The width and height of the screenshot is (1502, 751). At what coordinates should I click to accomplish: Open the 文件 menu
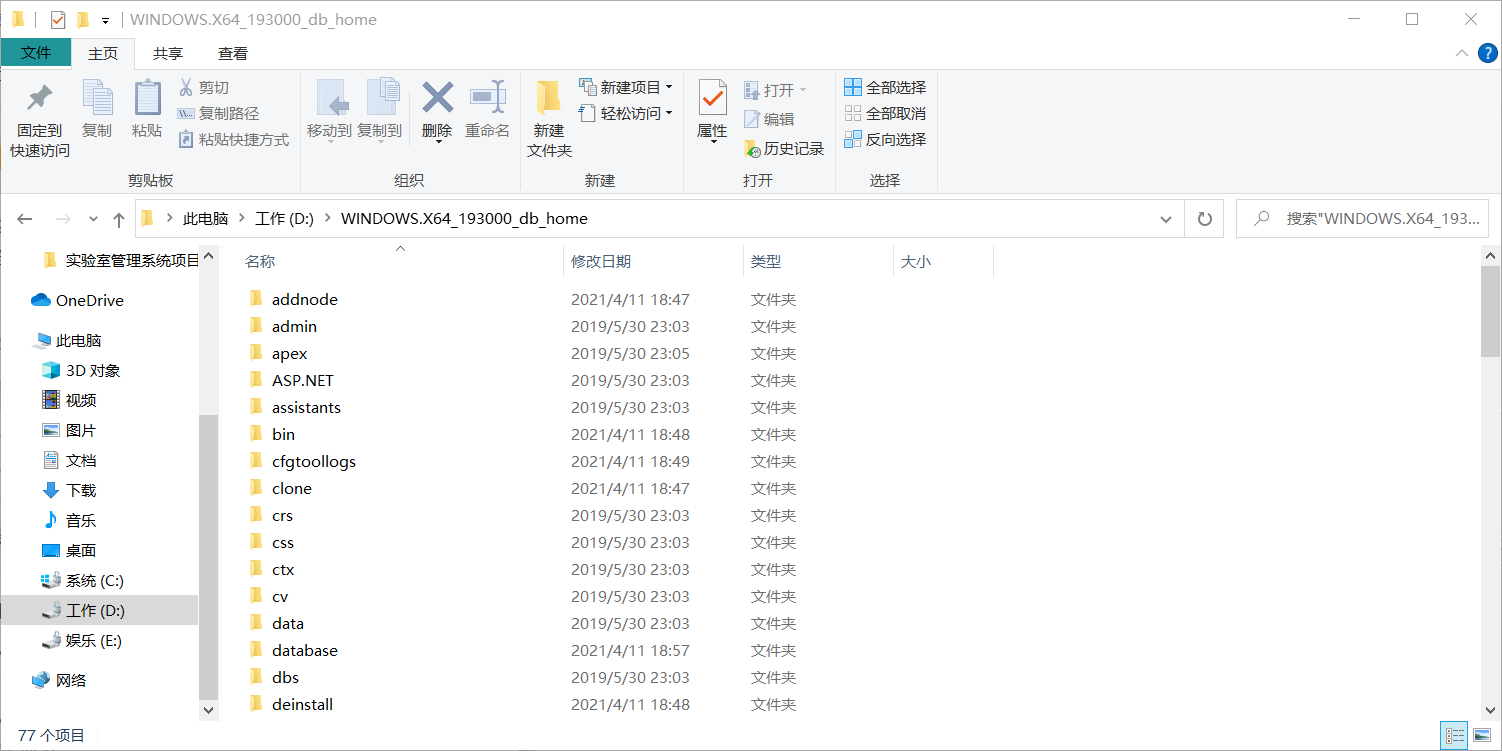pos(36,53)
